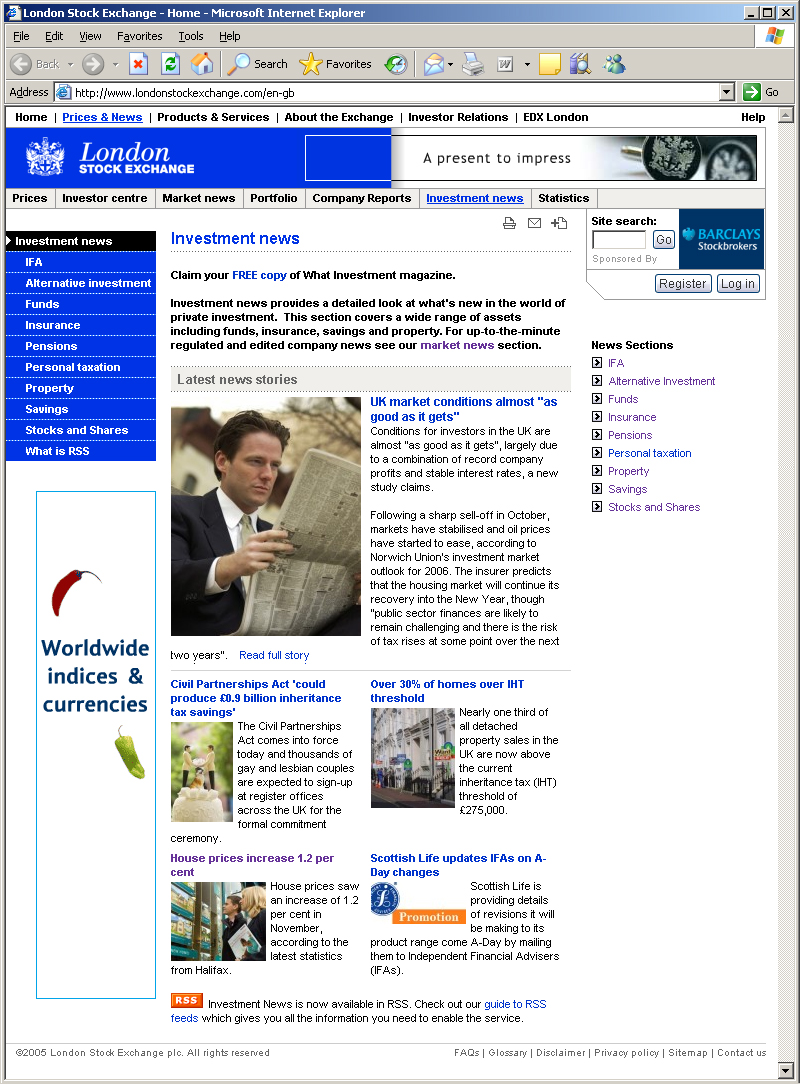The image size is (800, 1085).
Task: Click Edit with Word toolbar icon
Action: pyautogui.click(x=505, y=64)
